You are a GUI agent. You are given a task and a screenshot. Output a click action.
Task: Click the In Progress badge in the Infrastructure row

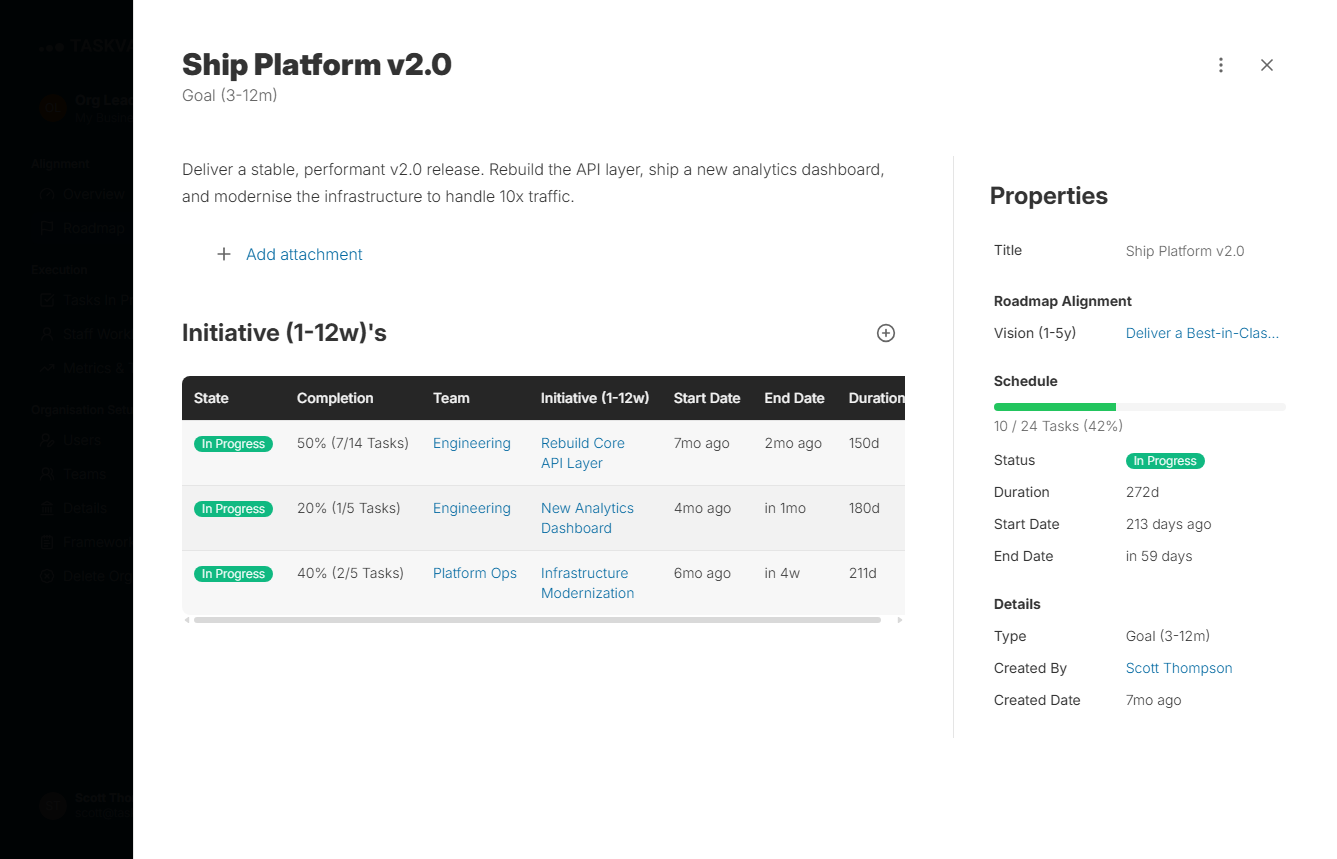pos(233,574)
